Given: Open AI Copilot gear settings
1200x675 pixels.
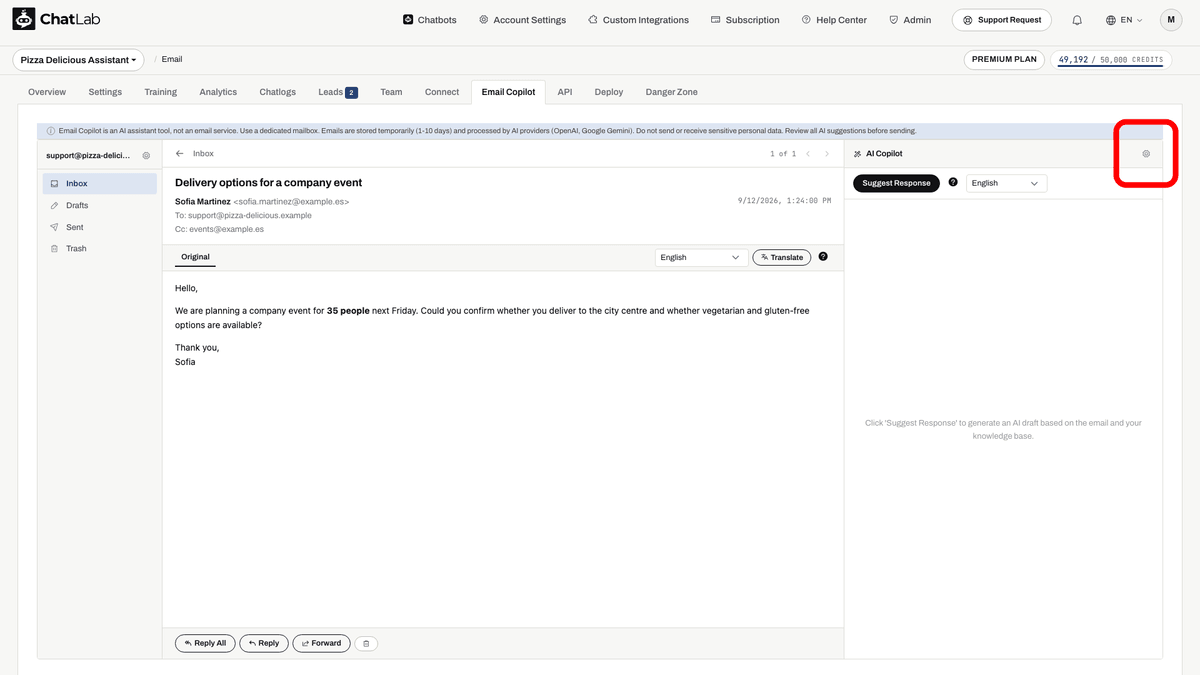Looking at the screenshot, I should (x=1146, y=154).
